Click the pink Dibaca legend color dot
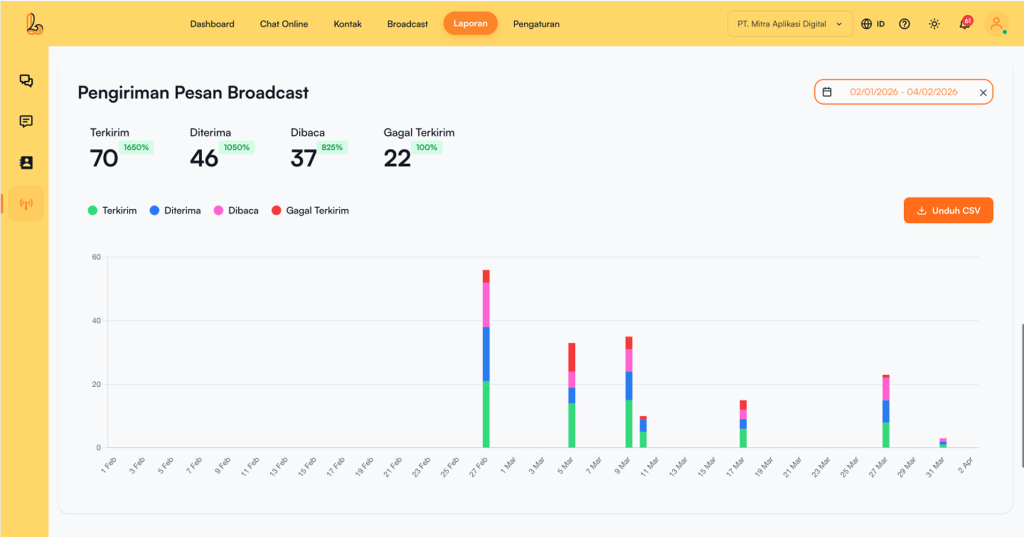Viewport: 1024px width, 537px height. click(219, 211)
